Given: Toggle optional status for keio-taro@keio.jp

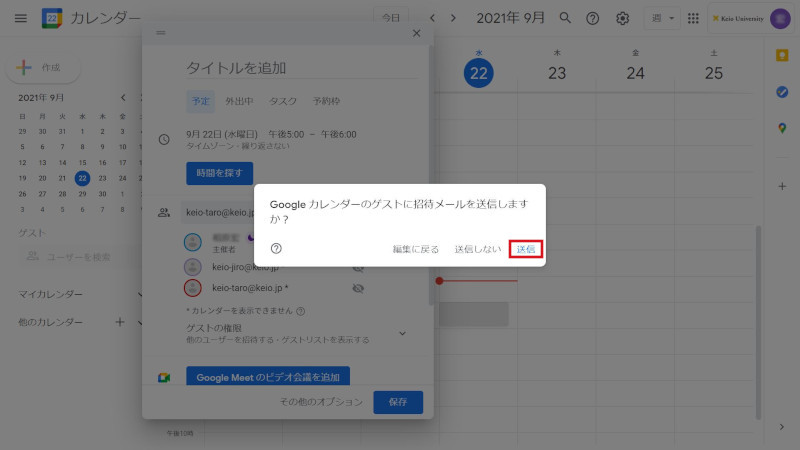Looking at the screenshot, I should (x=358, y=288).
